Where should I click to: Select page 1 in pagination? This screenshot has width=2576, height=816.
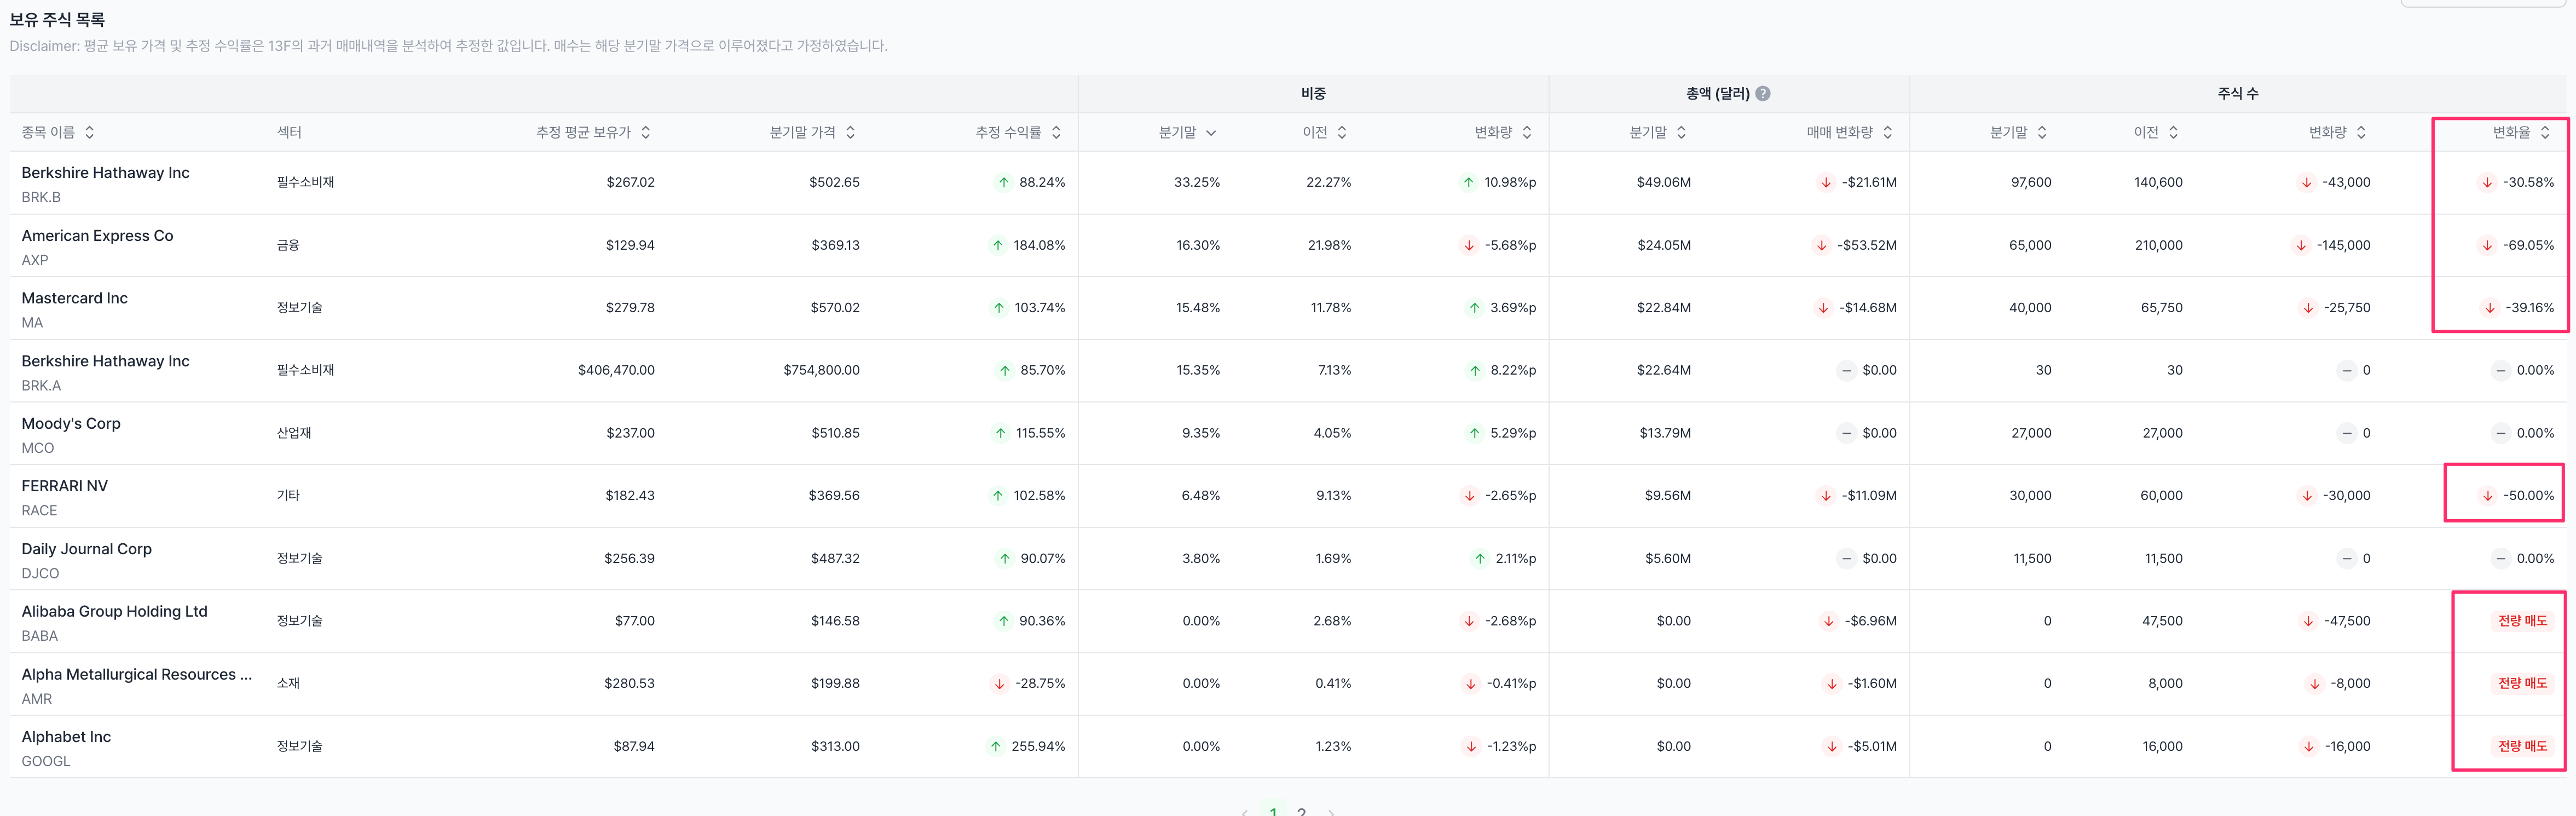[x=1272, y=811]
